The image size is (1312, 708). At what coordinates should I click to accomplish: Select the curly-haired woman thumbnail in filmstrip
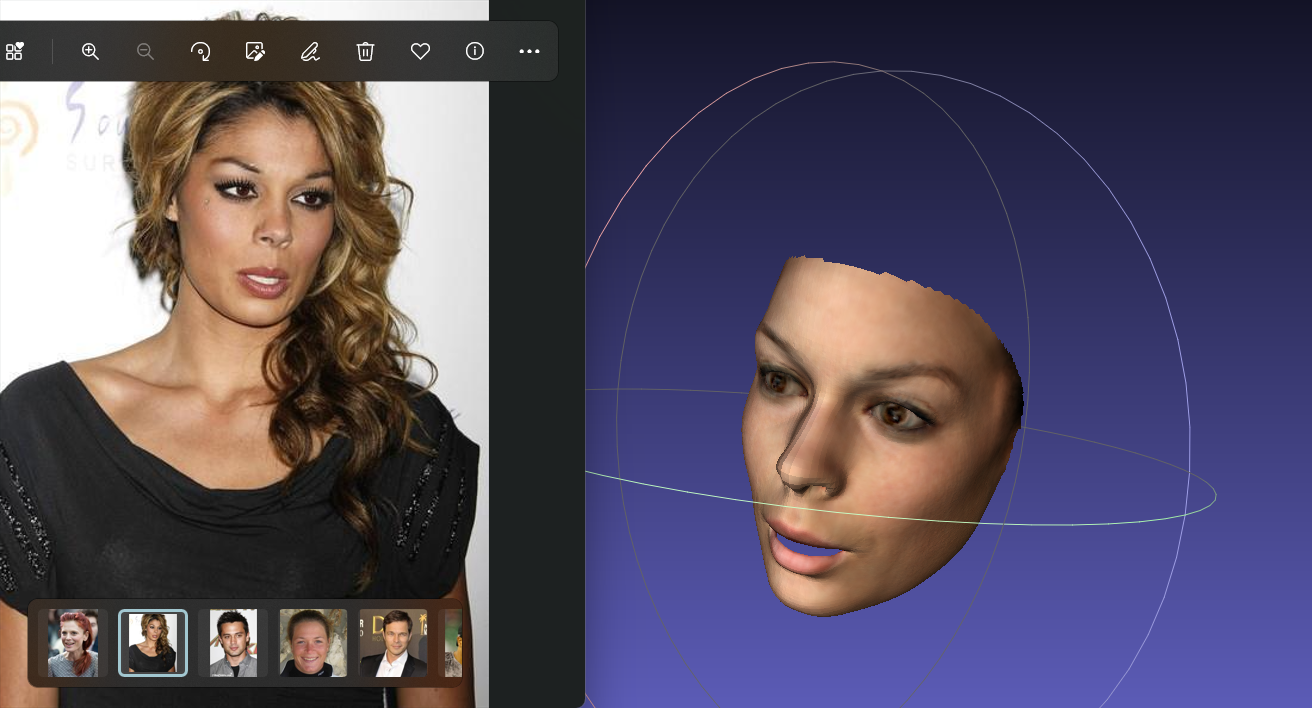pyautogui.click(x=153, y=643)
